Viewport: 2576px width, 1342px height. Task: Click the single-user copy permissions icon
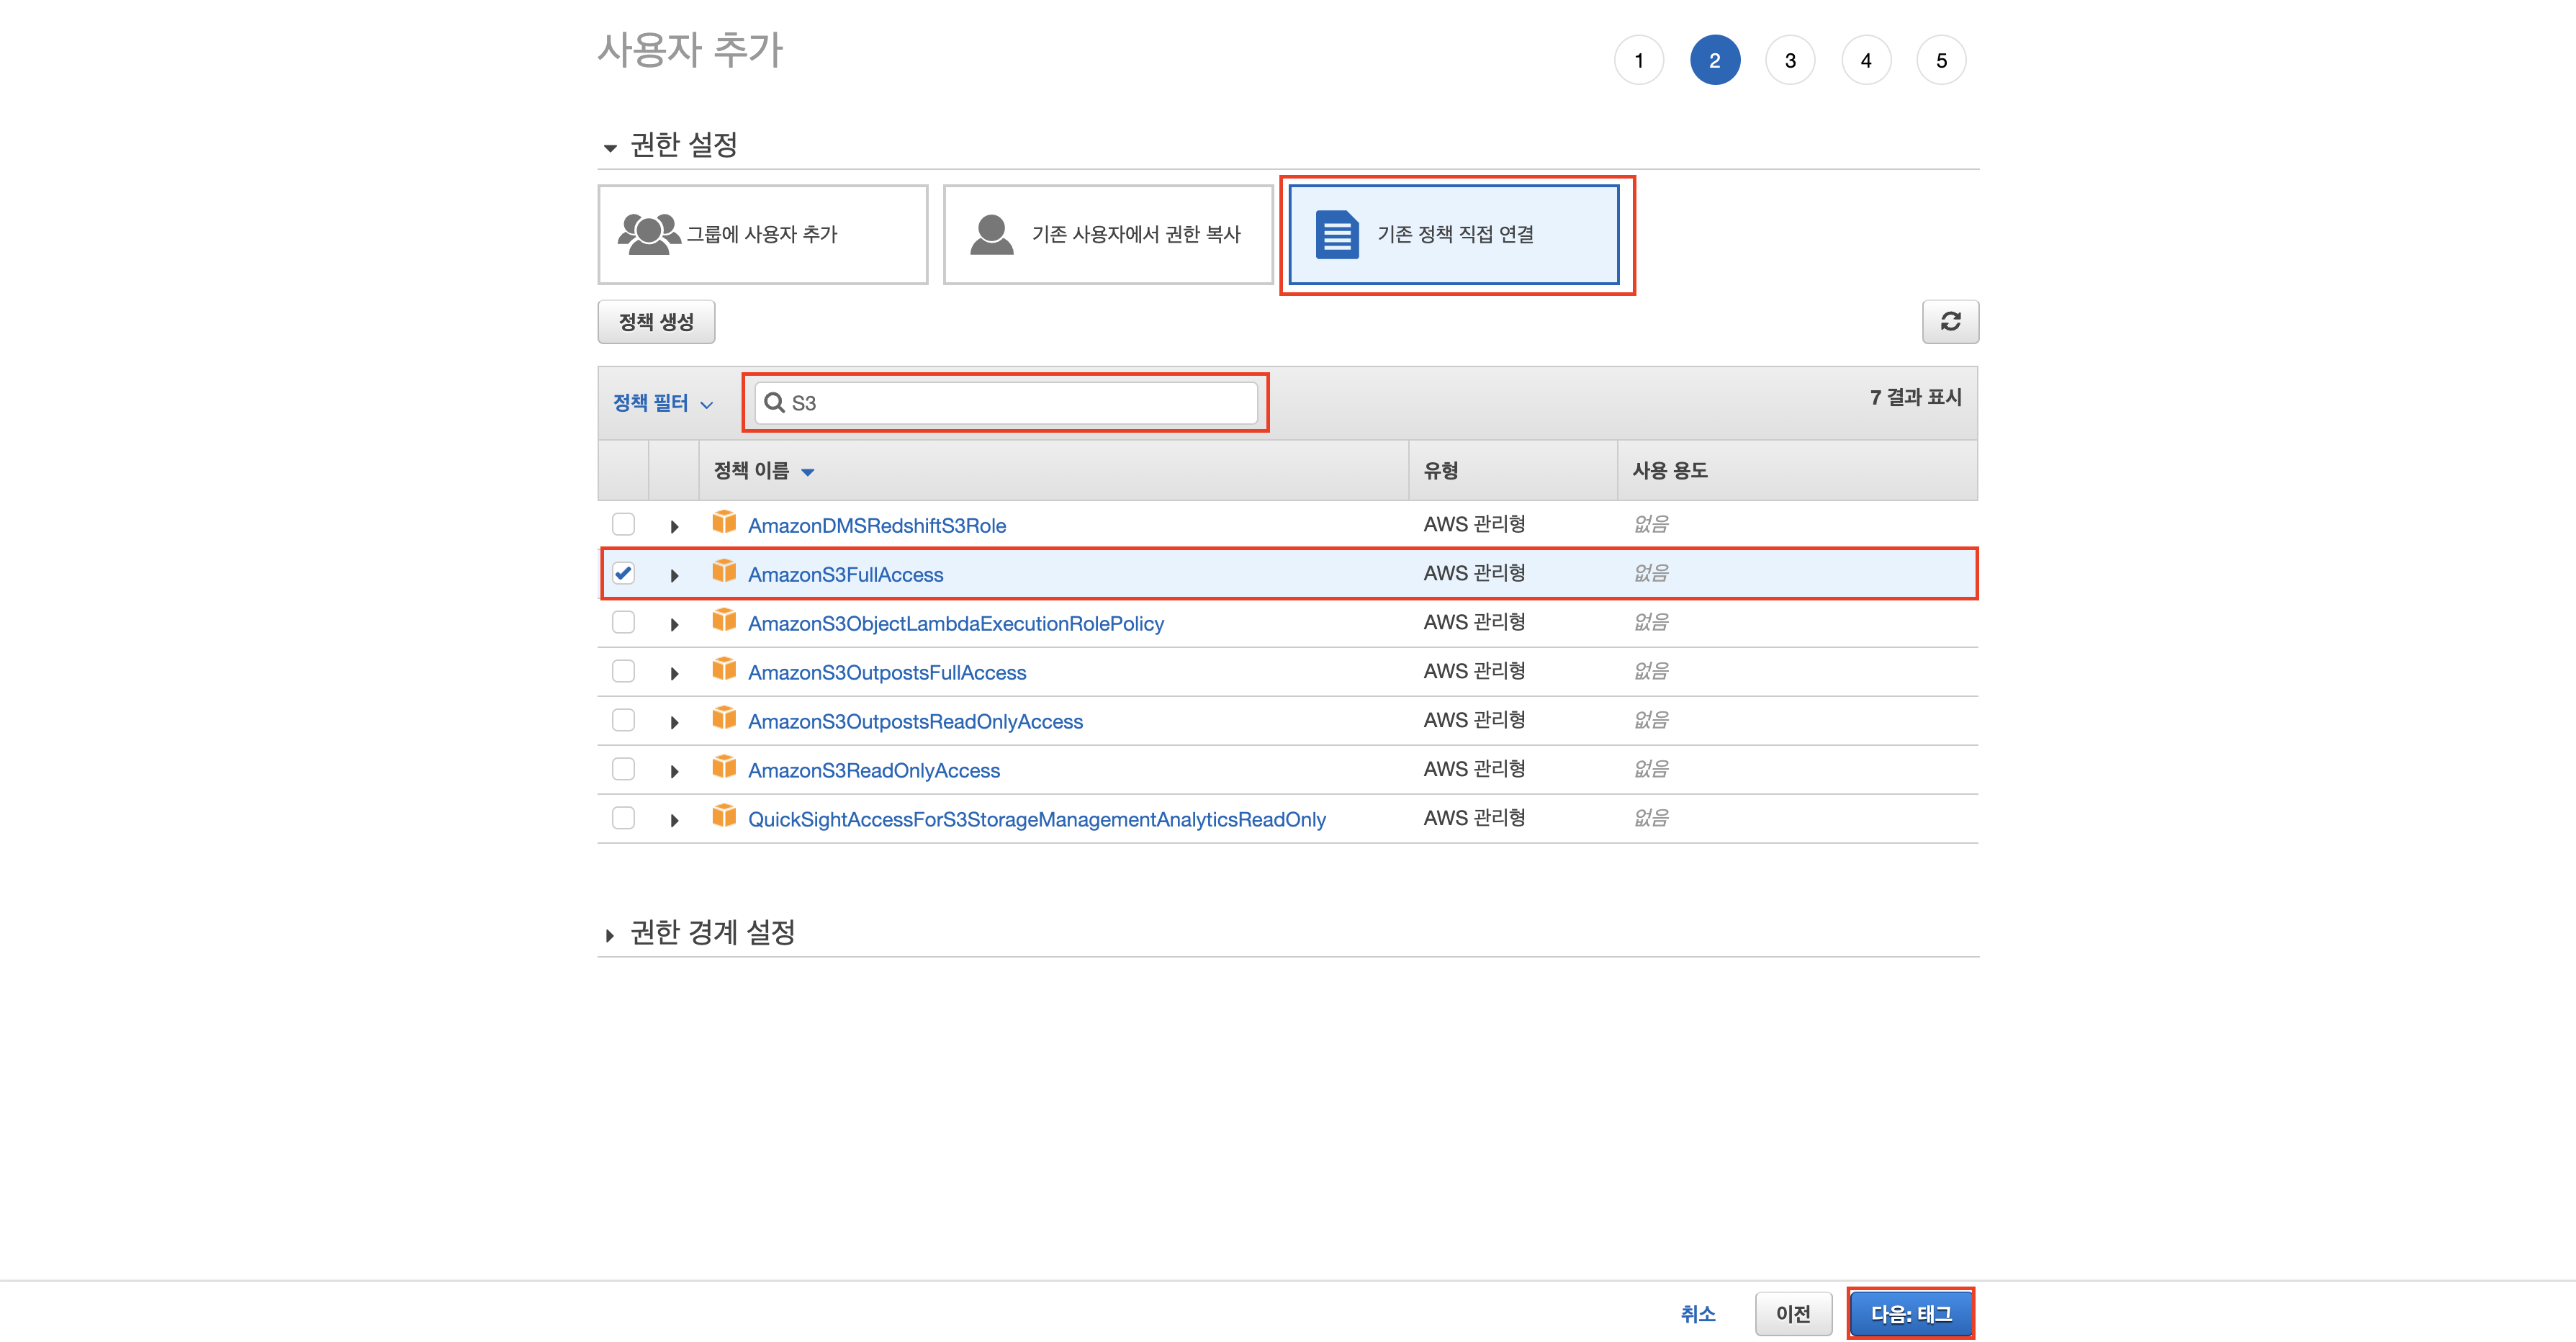click(991, 234)
